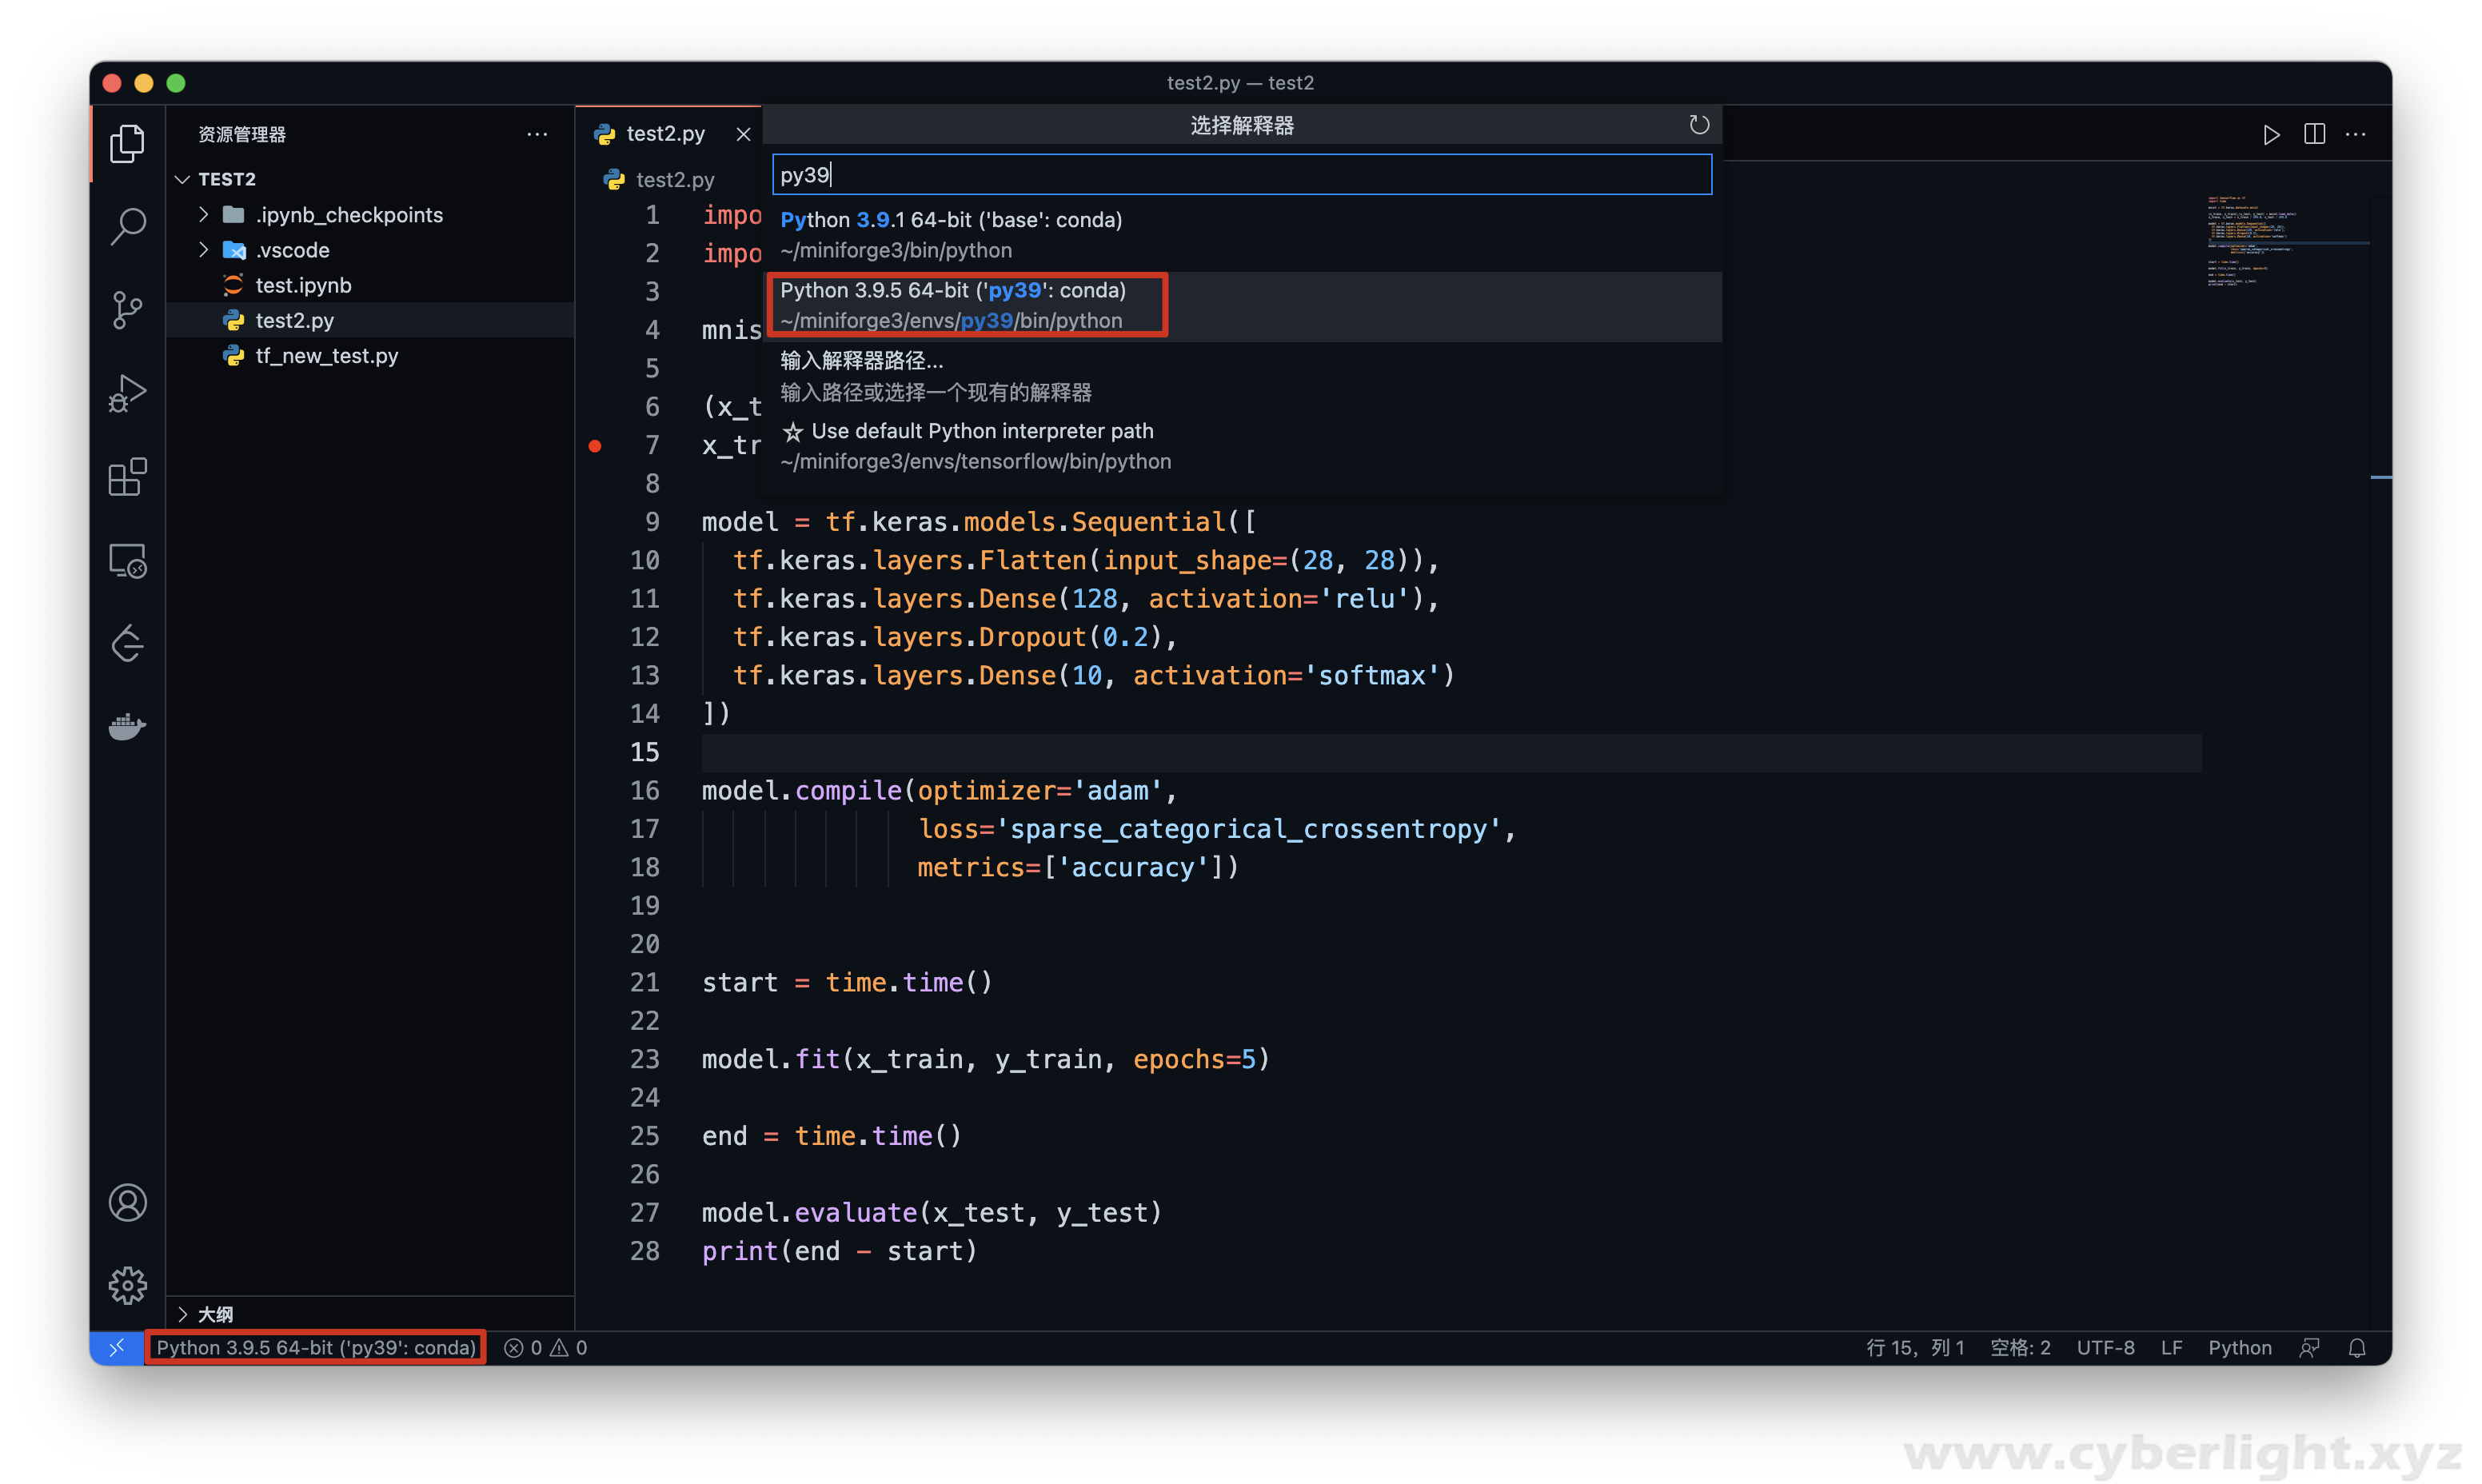Open the activity bar icon above Docker
Screen dimensions: 2482x1484
[x=127, y=644]
